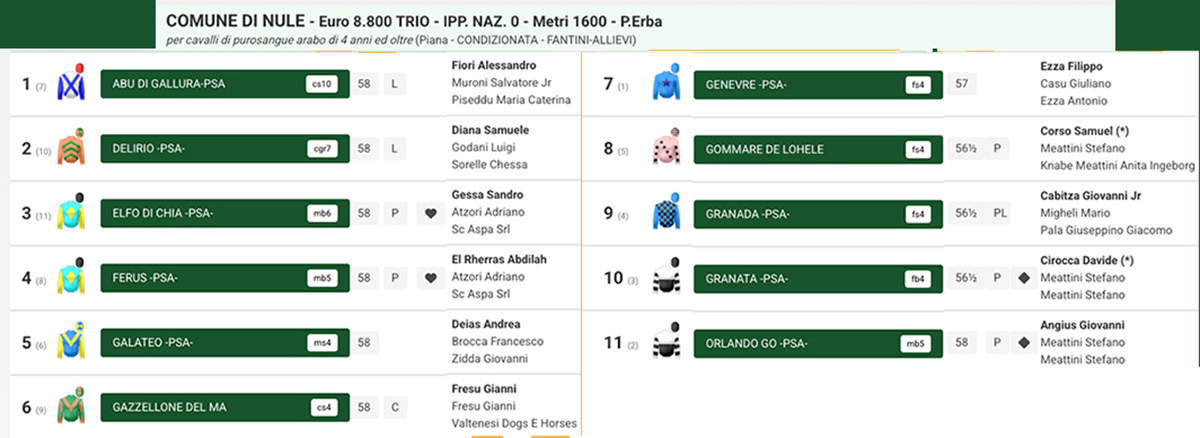Image resolution: width=1200 pixels, height=438 pixels.
Task: Click Abu di Gallura's blue-white jockey silk
Action: coord(70,84)
